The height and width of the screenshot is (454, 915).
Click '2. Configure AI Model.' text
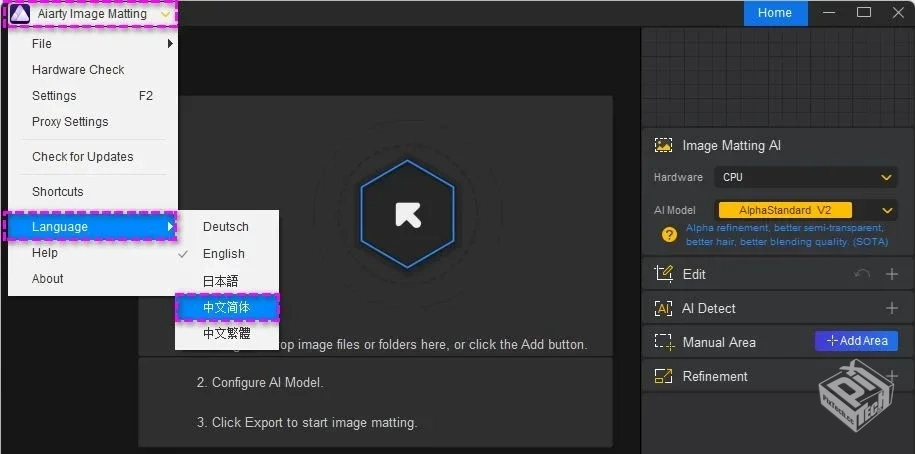pyautogui.click(x=260, y=383)
